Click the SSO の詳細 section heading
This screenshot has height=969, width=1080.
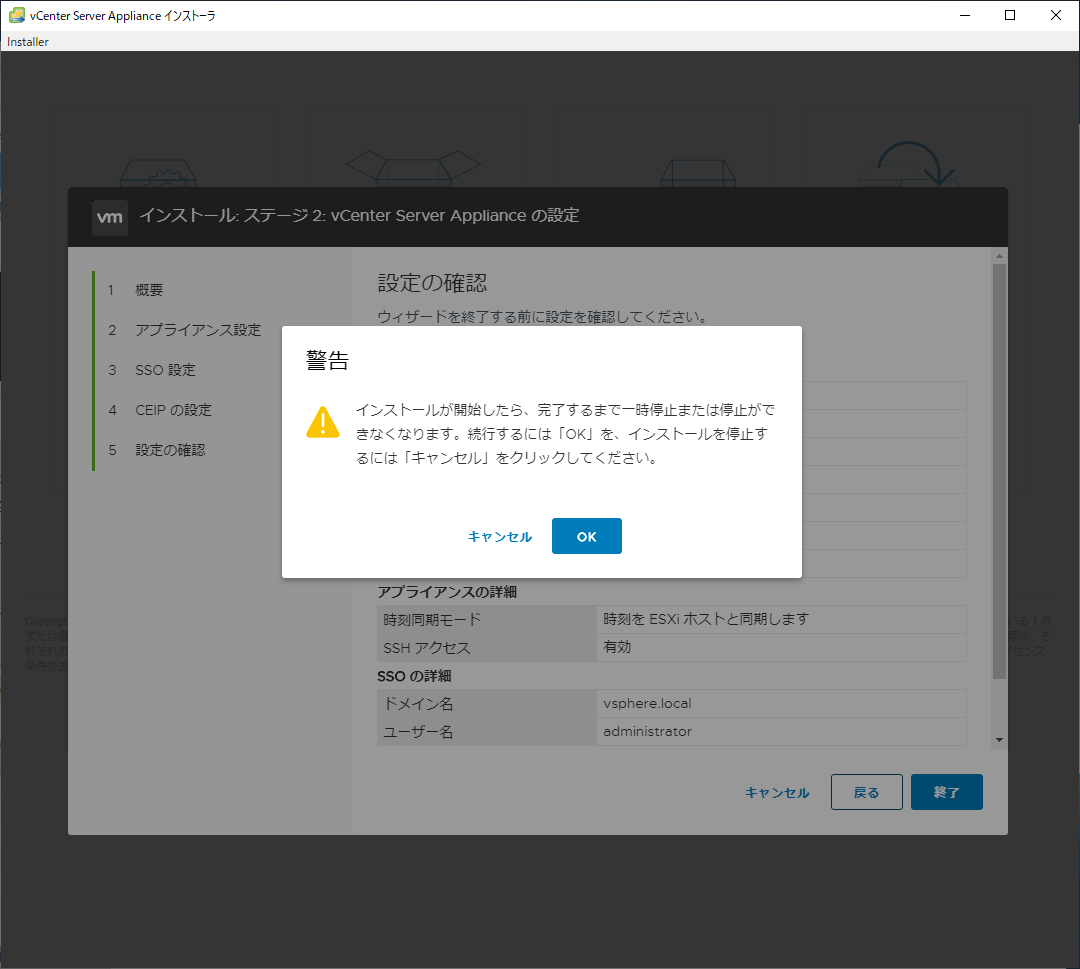tap(414, 676)
